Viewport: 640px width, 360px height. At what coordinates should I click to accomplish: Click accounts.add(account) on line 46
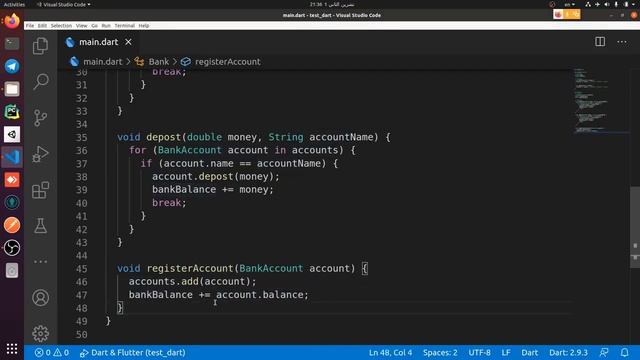point(192,282)
